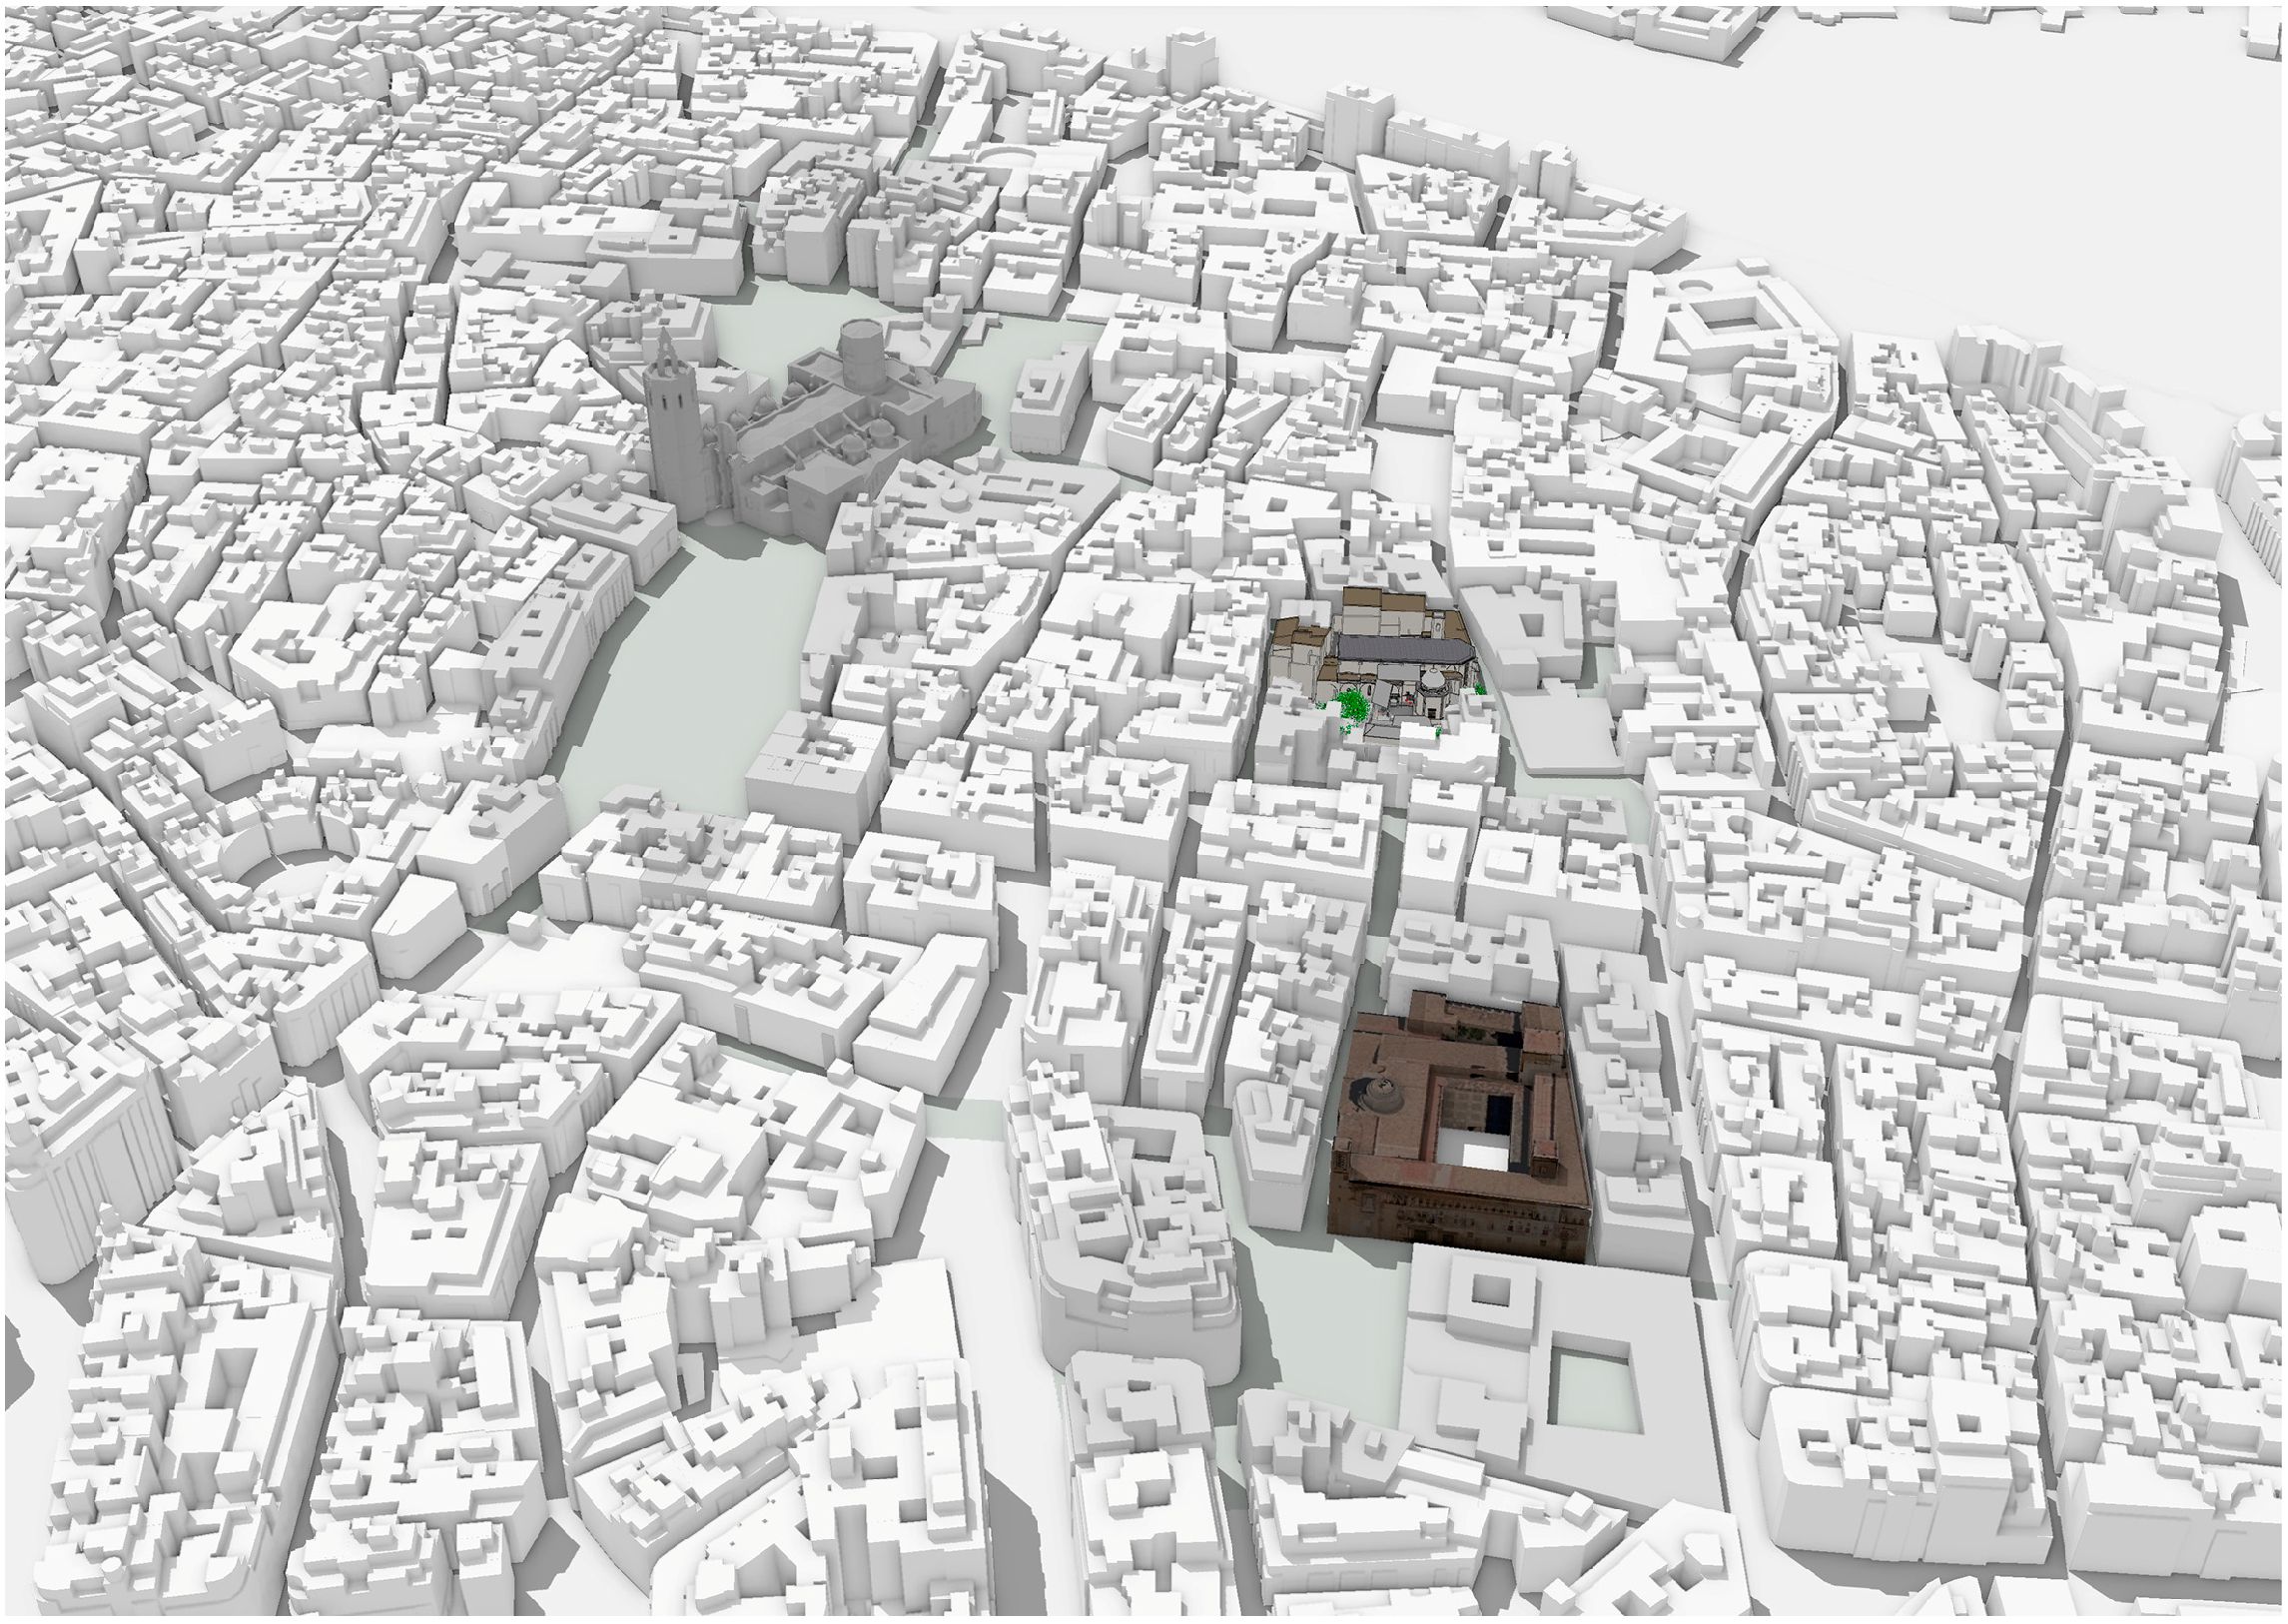The image size is (2288, 1624).
Task: Select the cathedral's octagonal lantern dome
Action: click(x=865, y=355)
